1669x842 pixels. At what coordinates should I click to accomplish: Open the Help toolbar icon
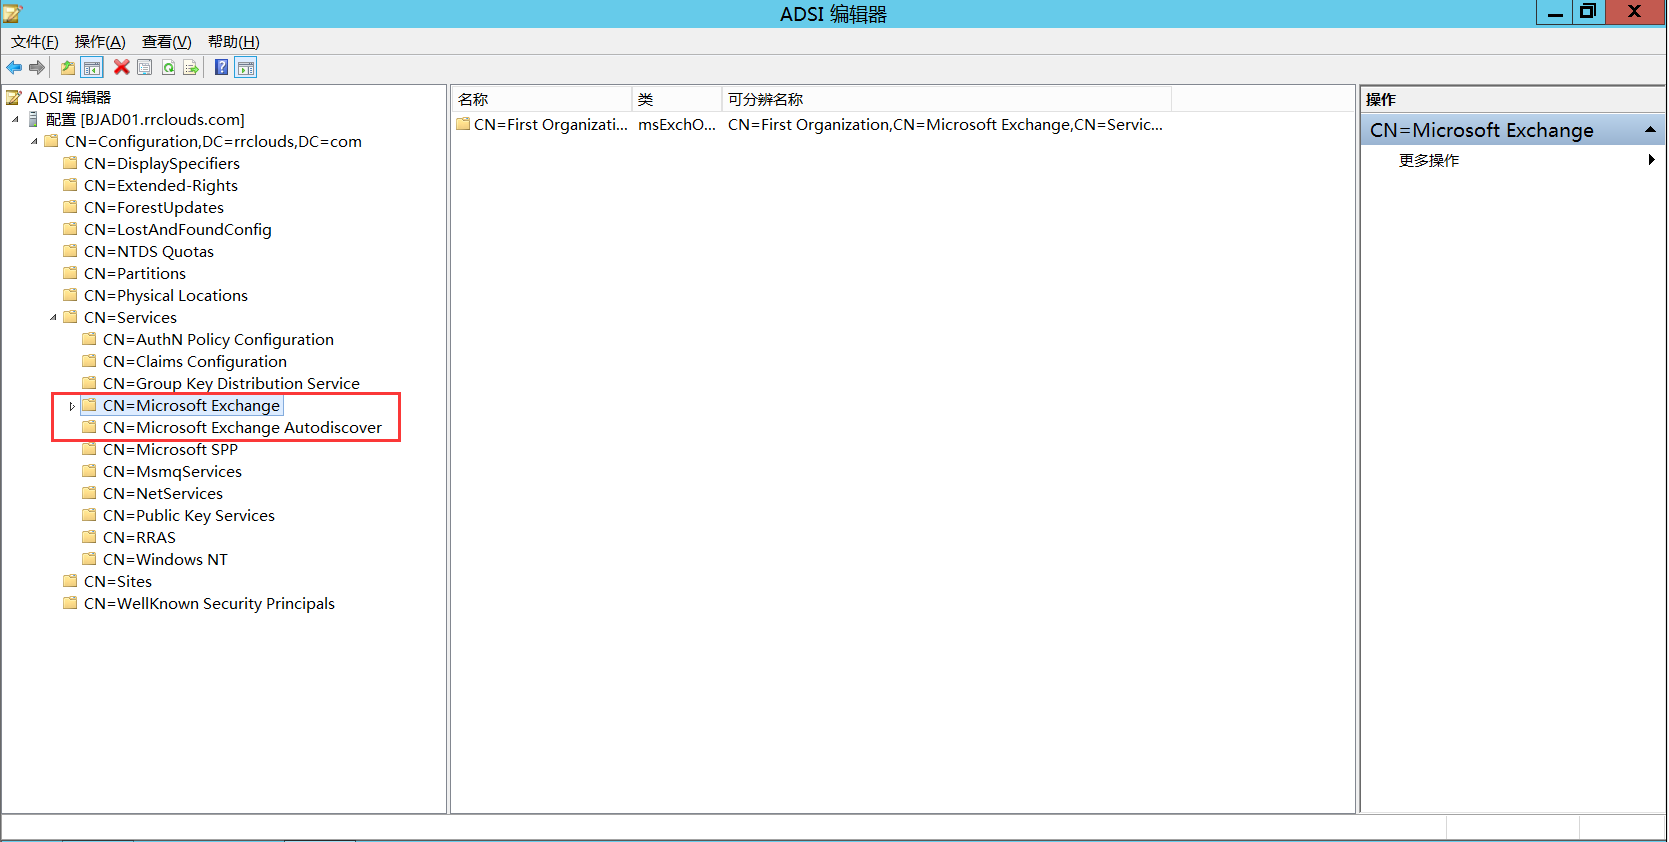coord(222,67)
